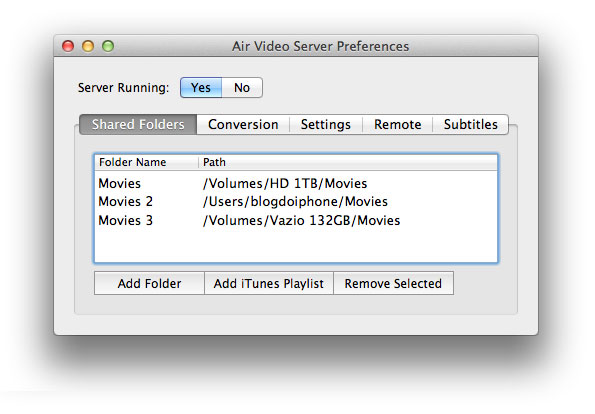The width and height of the screenshot is (595, 414).
Task: Sort by Folder Name column header
Action: (146, 162)
